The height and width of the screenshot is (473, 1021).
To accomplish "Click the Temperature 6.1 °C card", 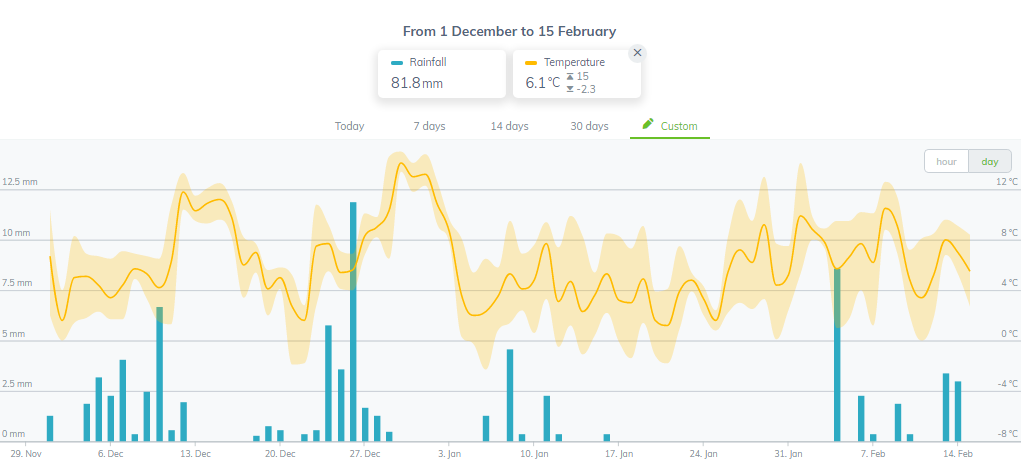I will (577, 74).
